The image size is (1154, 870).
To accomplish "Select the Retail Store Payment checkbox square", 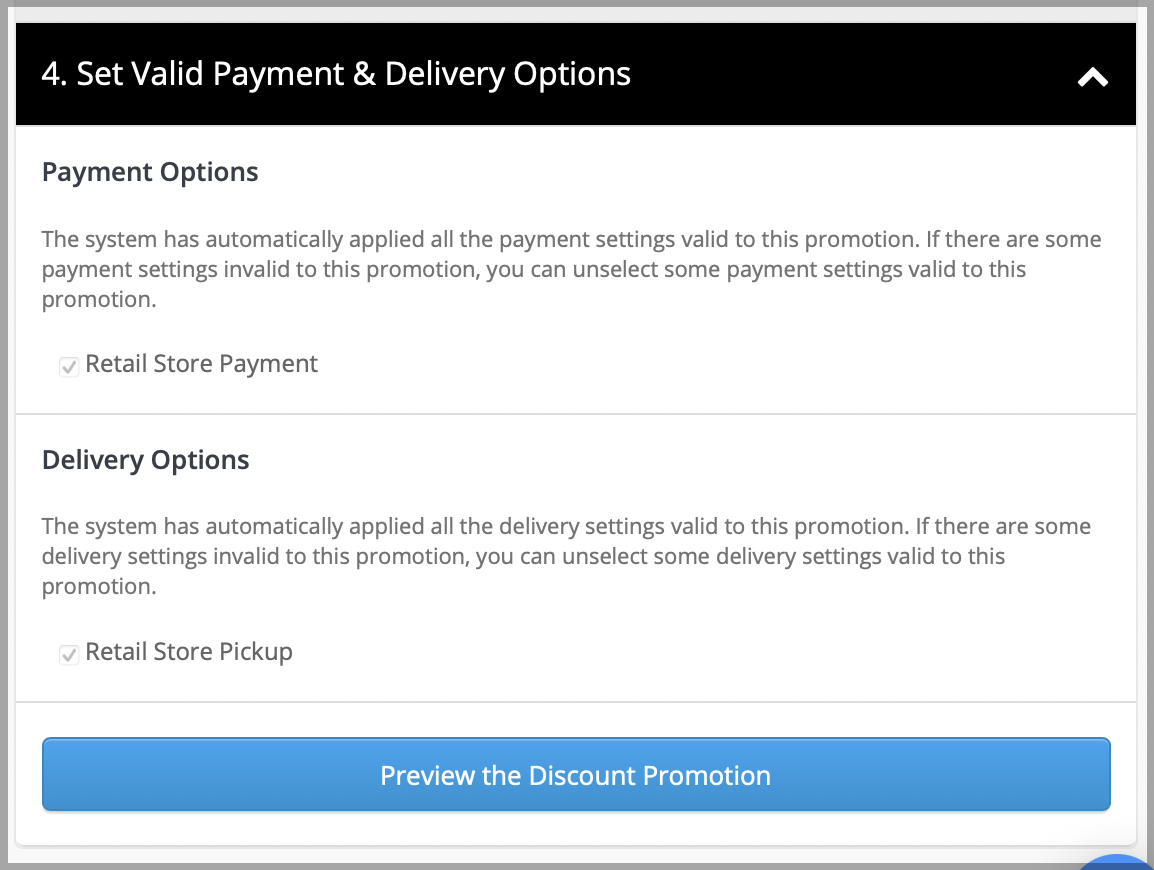I will click(x=68, y=366).
